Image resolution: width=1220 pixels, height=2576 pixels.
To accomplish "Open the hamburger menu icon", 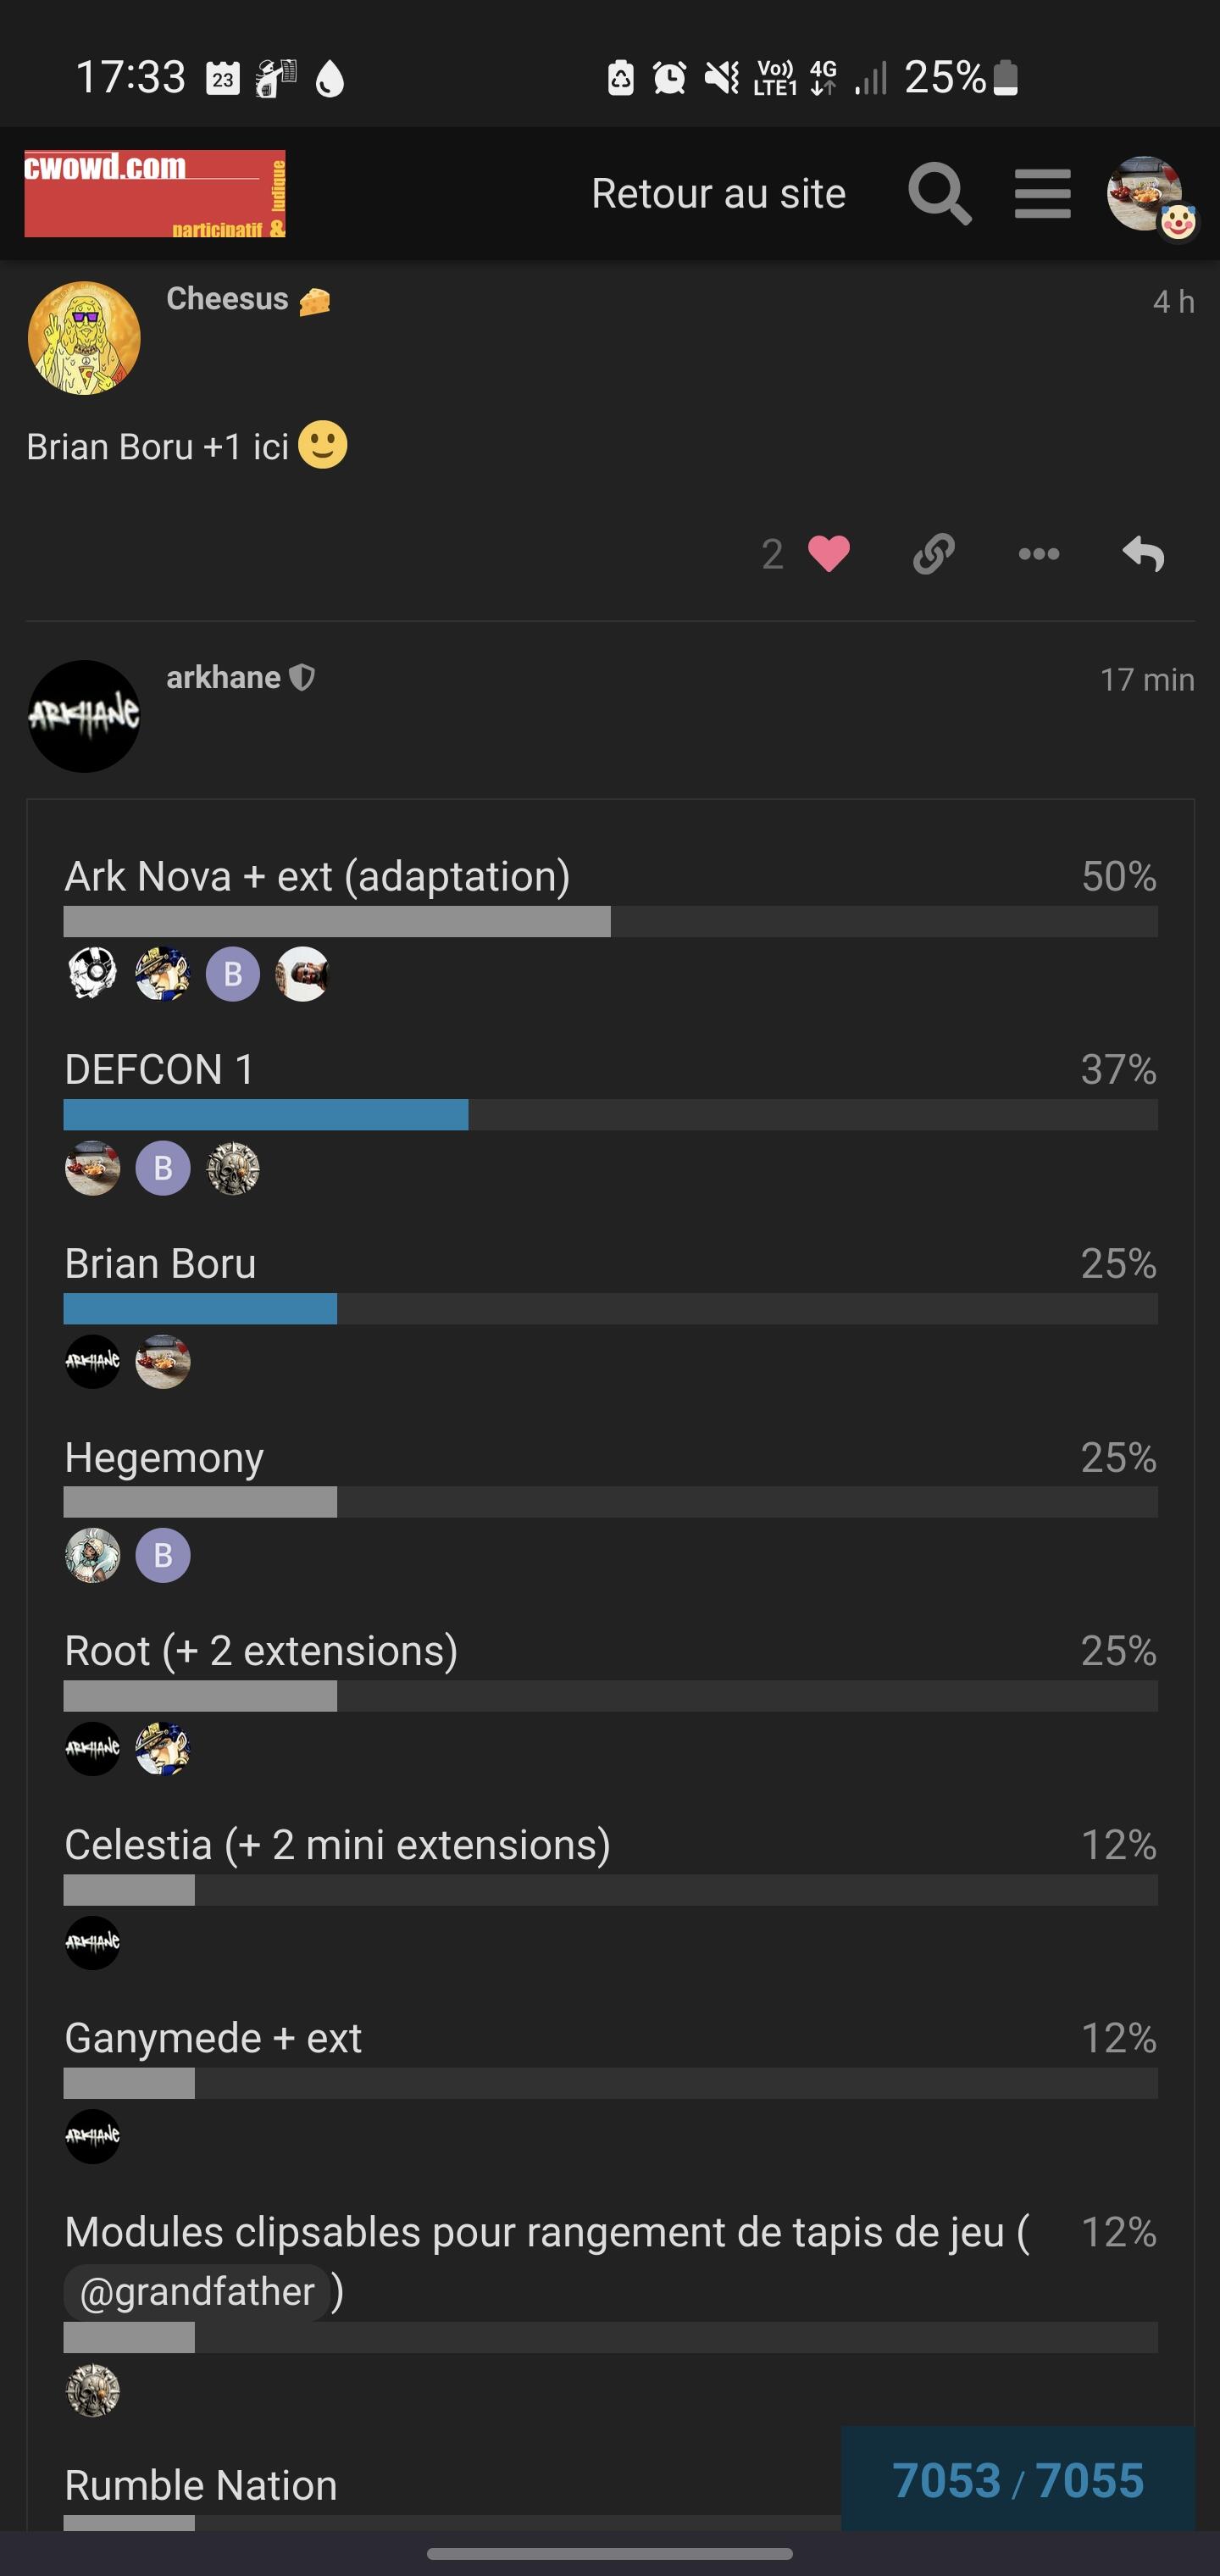I will point(1042,193).
